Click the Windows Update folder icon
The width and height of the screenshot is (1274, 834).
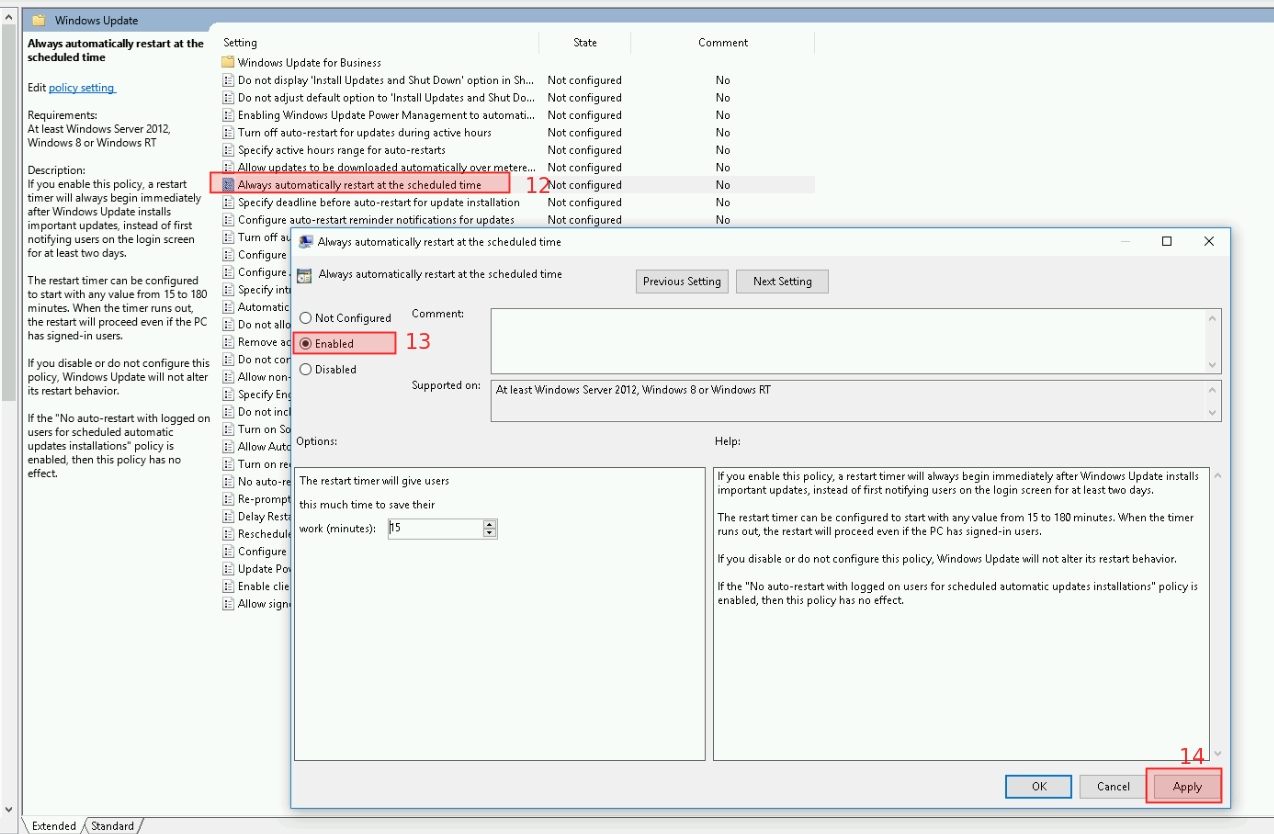click(x=38, y=20)
